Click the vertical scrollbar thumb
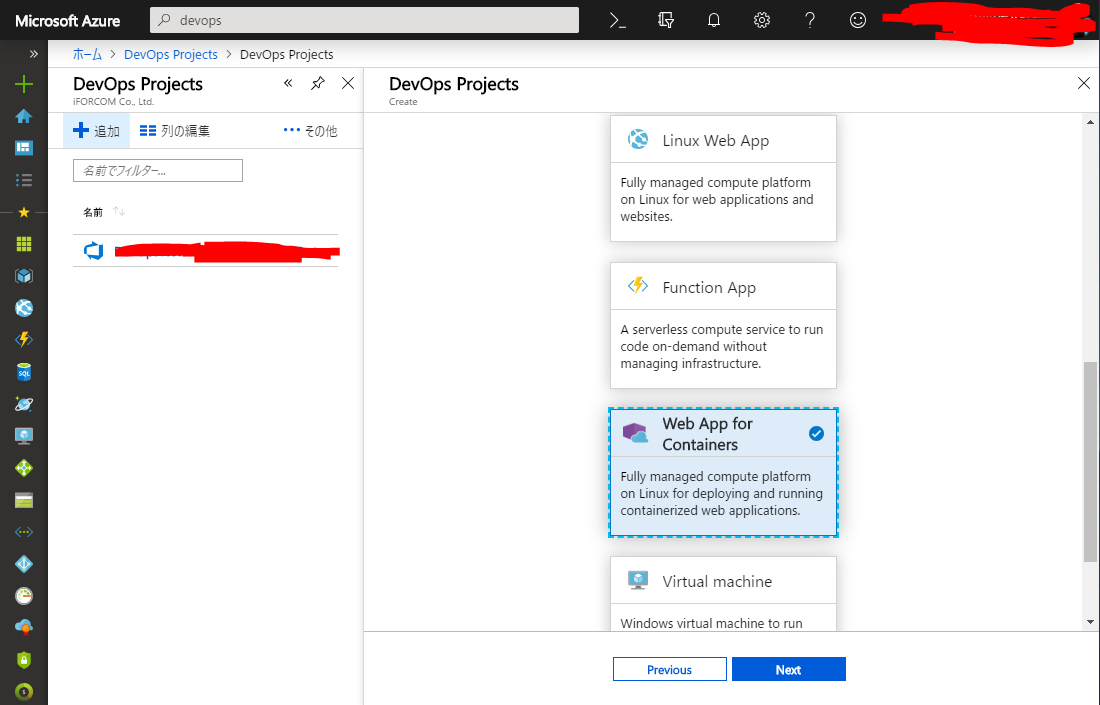This screenshot has width=1100, height=705. [x=1090, y=462]
